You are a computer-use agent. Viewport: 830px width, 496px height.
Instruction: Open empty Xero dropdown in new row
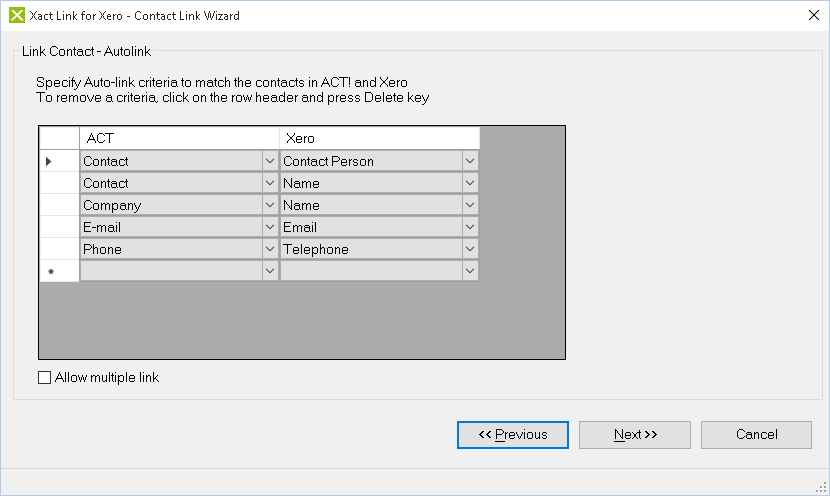[470, 271]
